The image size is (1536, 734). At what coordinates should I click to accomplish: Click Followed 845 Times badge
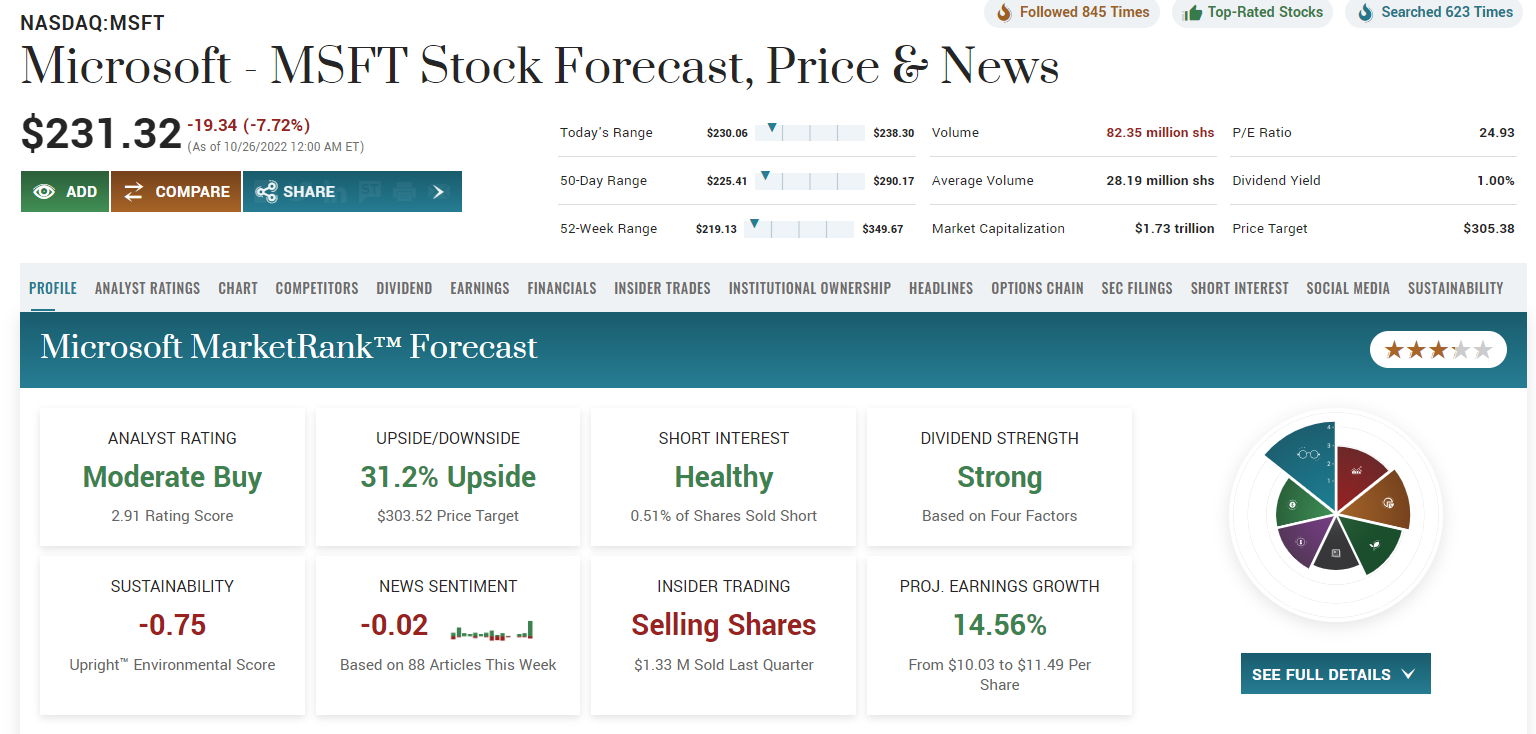(1072, 13)
